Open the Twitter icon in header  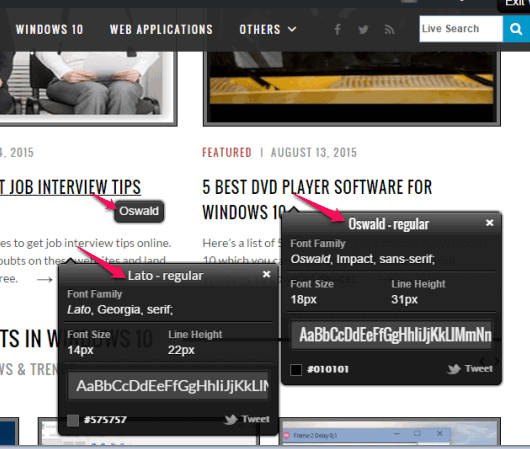pos(363,30)
